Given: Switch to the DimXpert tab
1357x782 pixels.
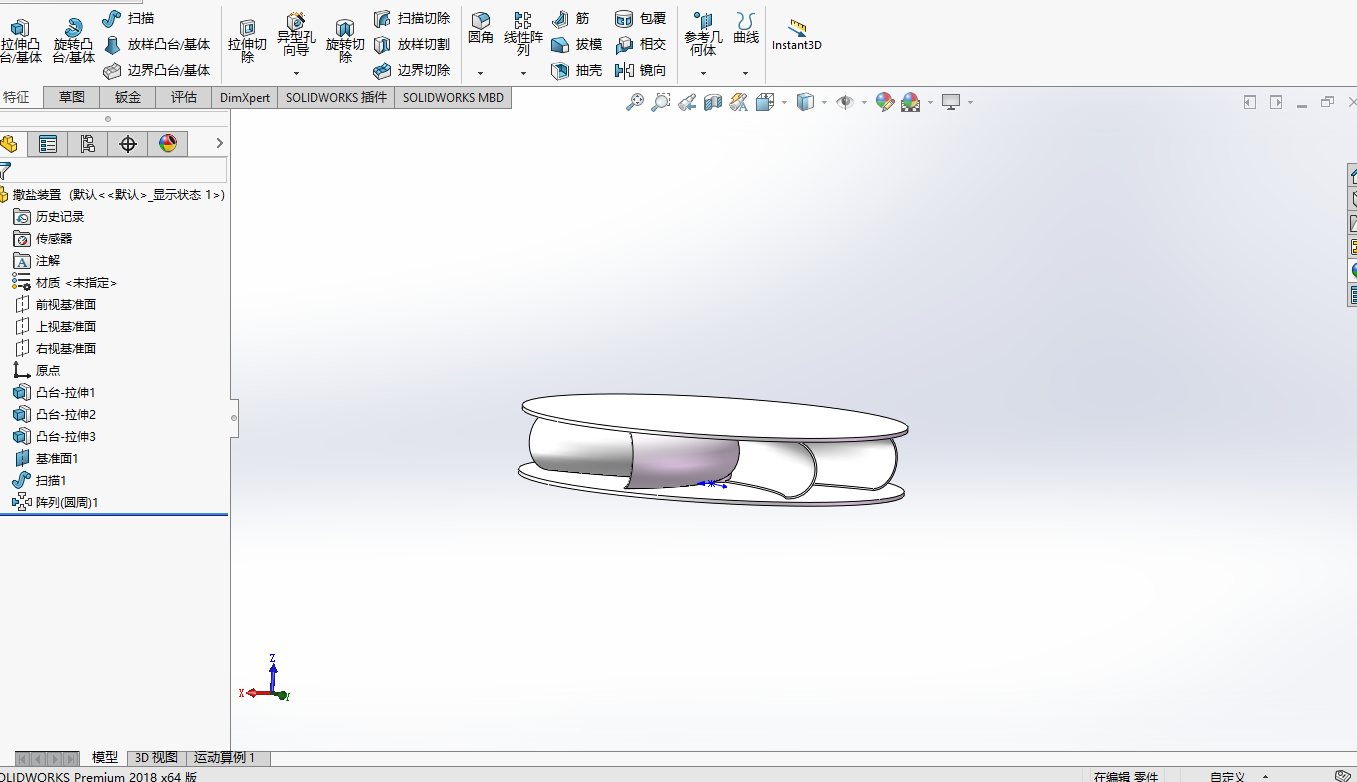Looking at the screenshot, I should tap(245, 97).
